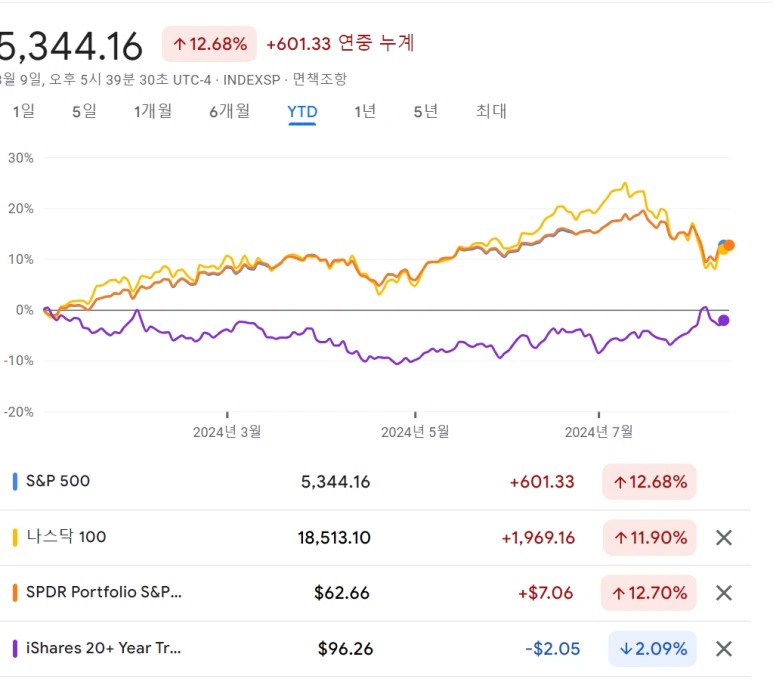This screenshot has width=773, height=682.
Task: Click the 12.68% badge in S&P 500 row
Action: click(649, 482)
